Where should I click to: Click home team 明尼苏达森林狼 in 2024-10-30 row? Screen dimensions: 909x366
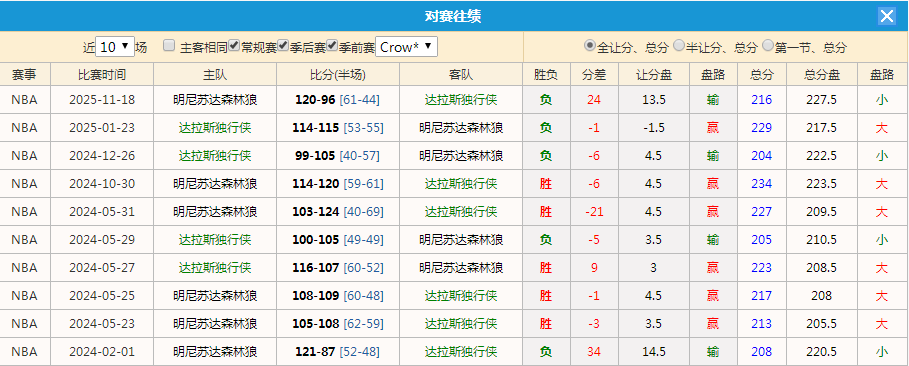coord(215,184)
